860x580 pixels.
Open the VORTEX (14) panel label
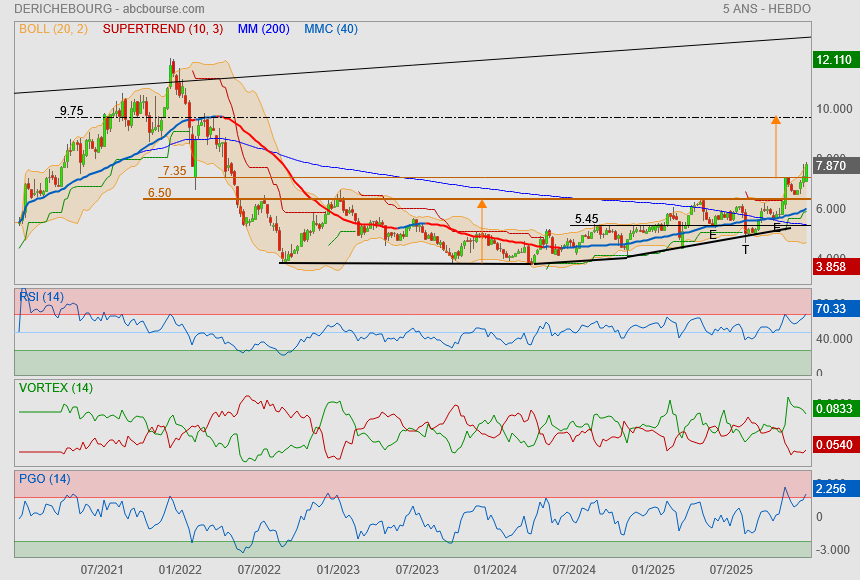(x=56, y=388)
